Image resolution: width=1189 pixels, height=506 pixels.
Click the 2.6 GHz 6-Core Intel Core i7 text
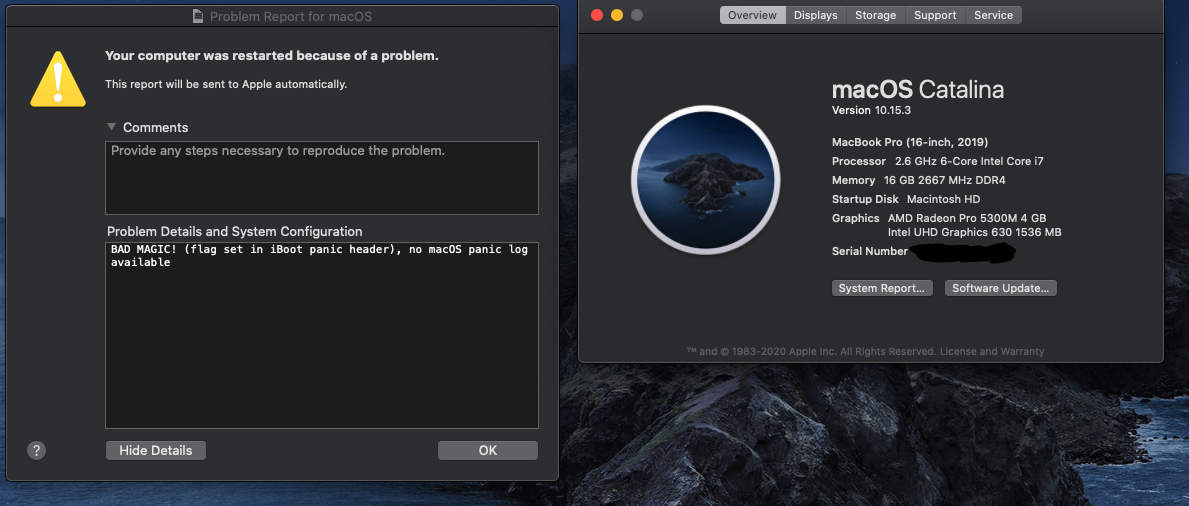970,161
